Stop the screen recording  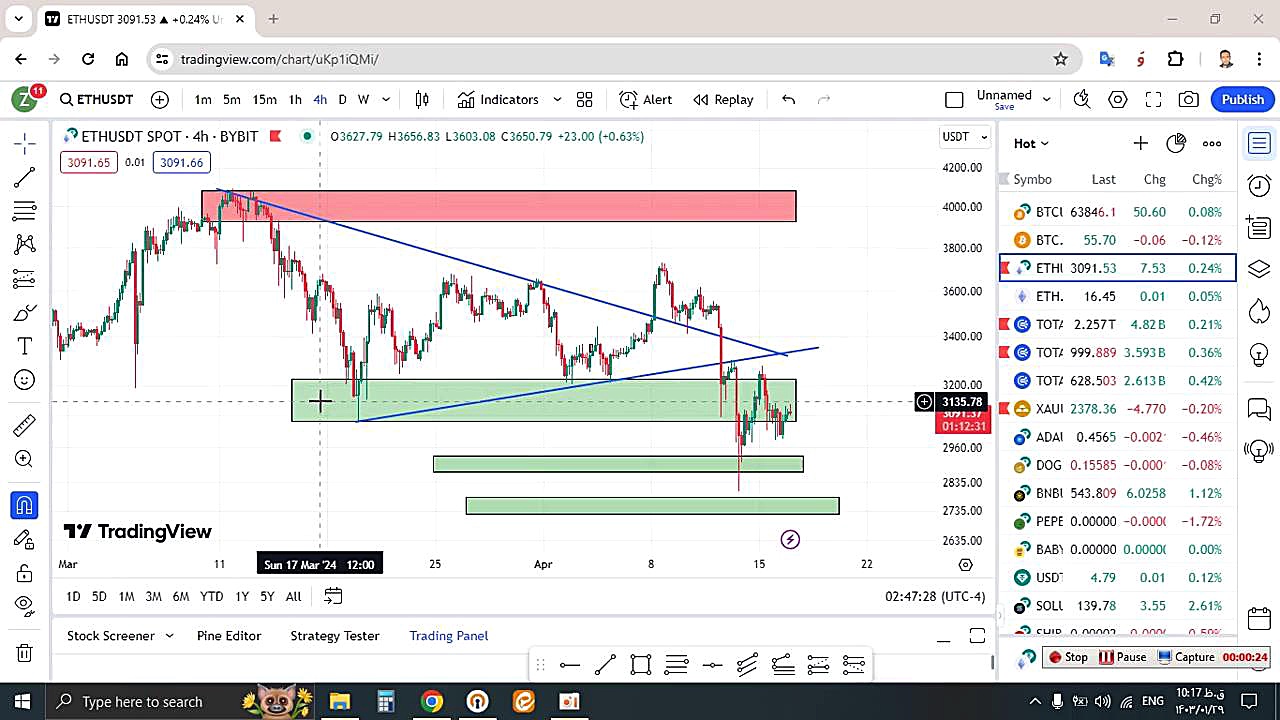click(1068, 657)
